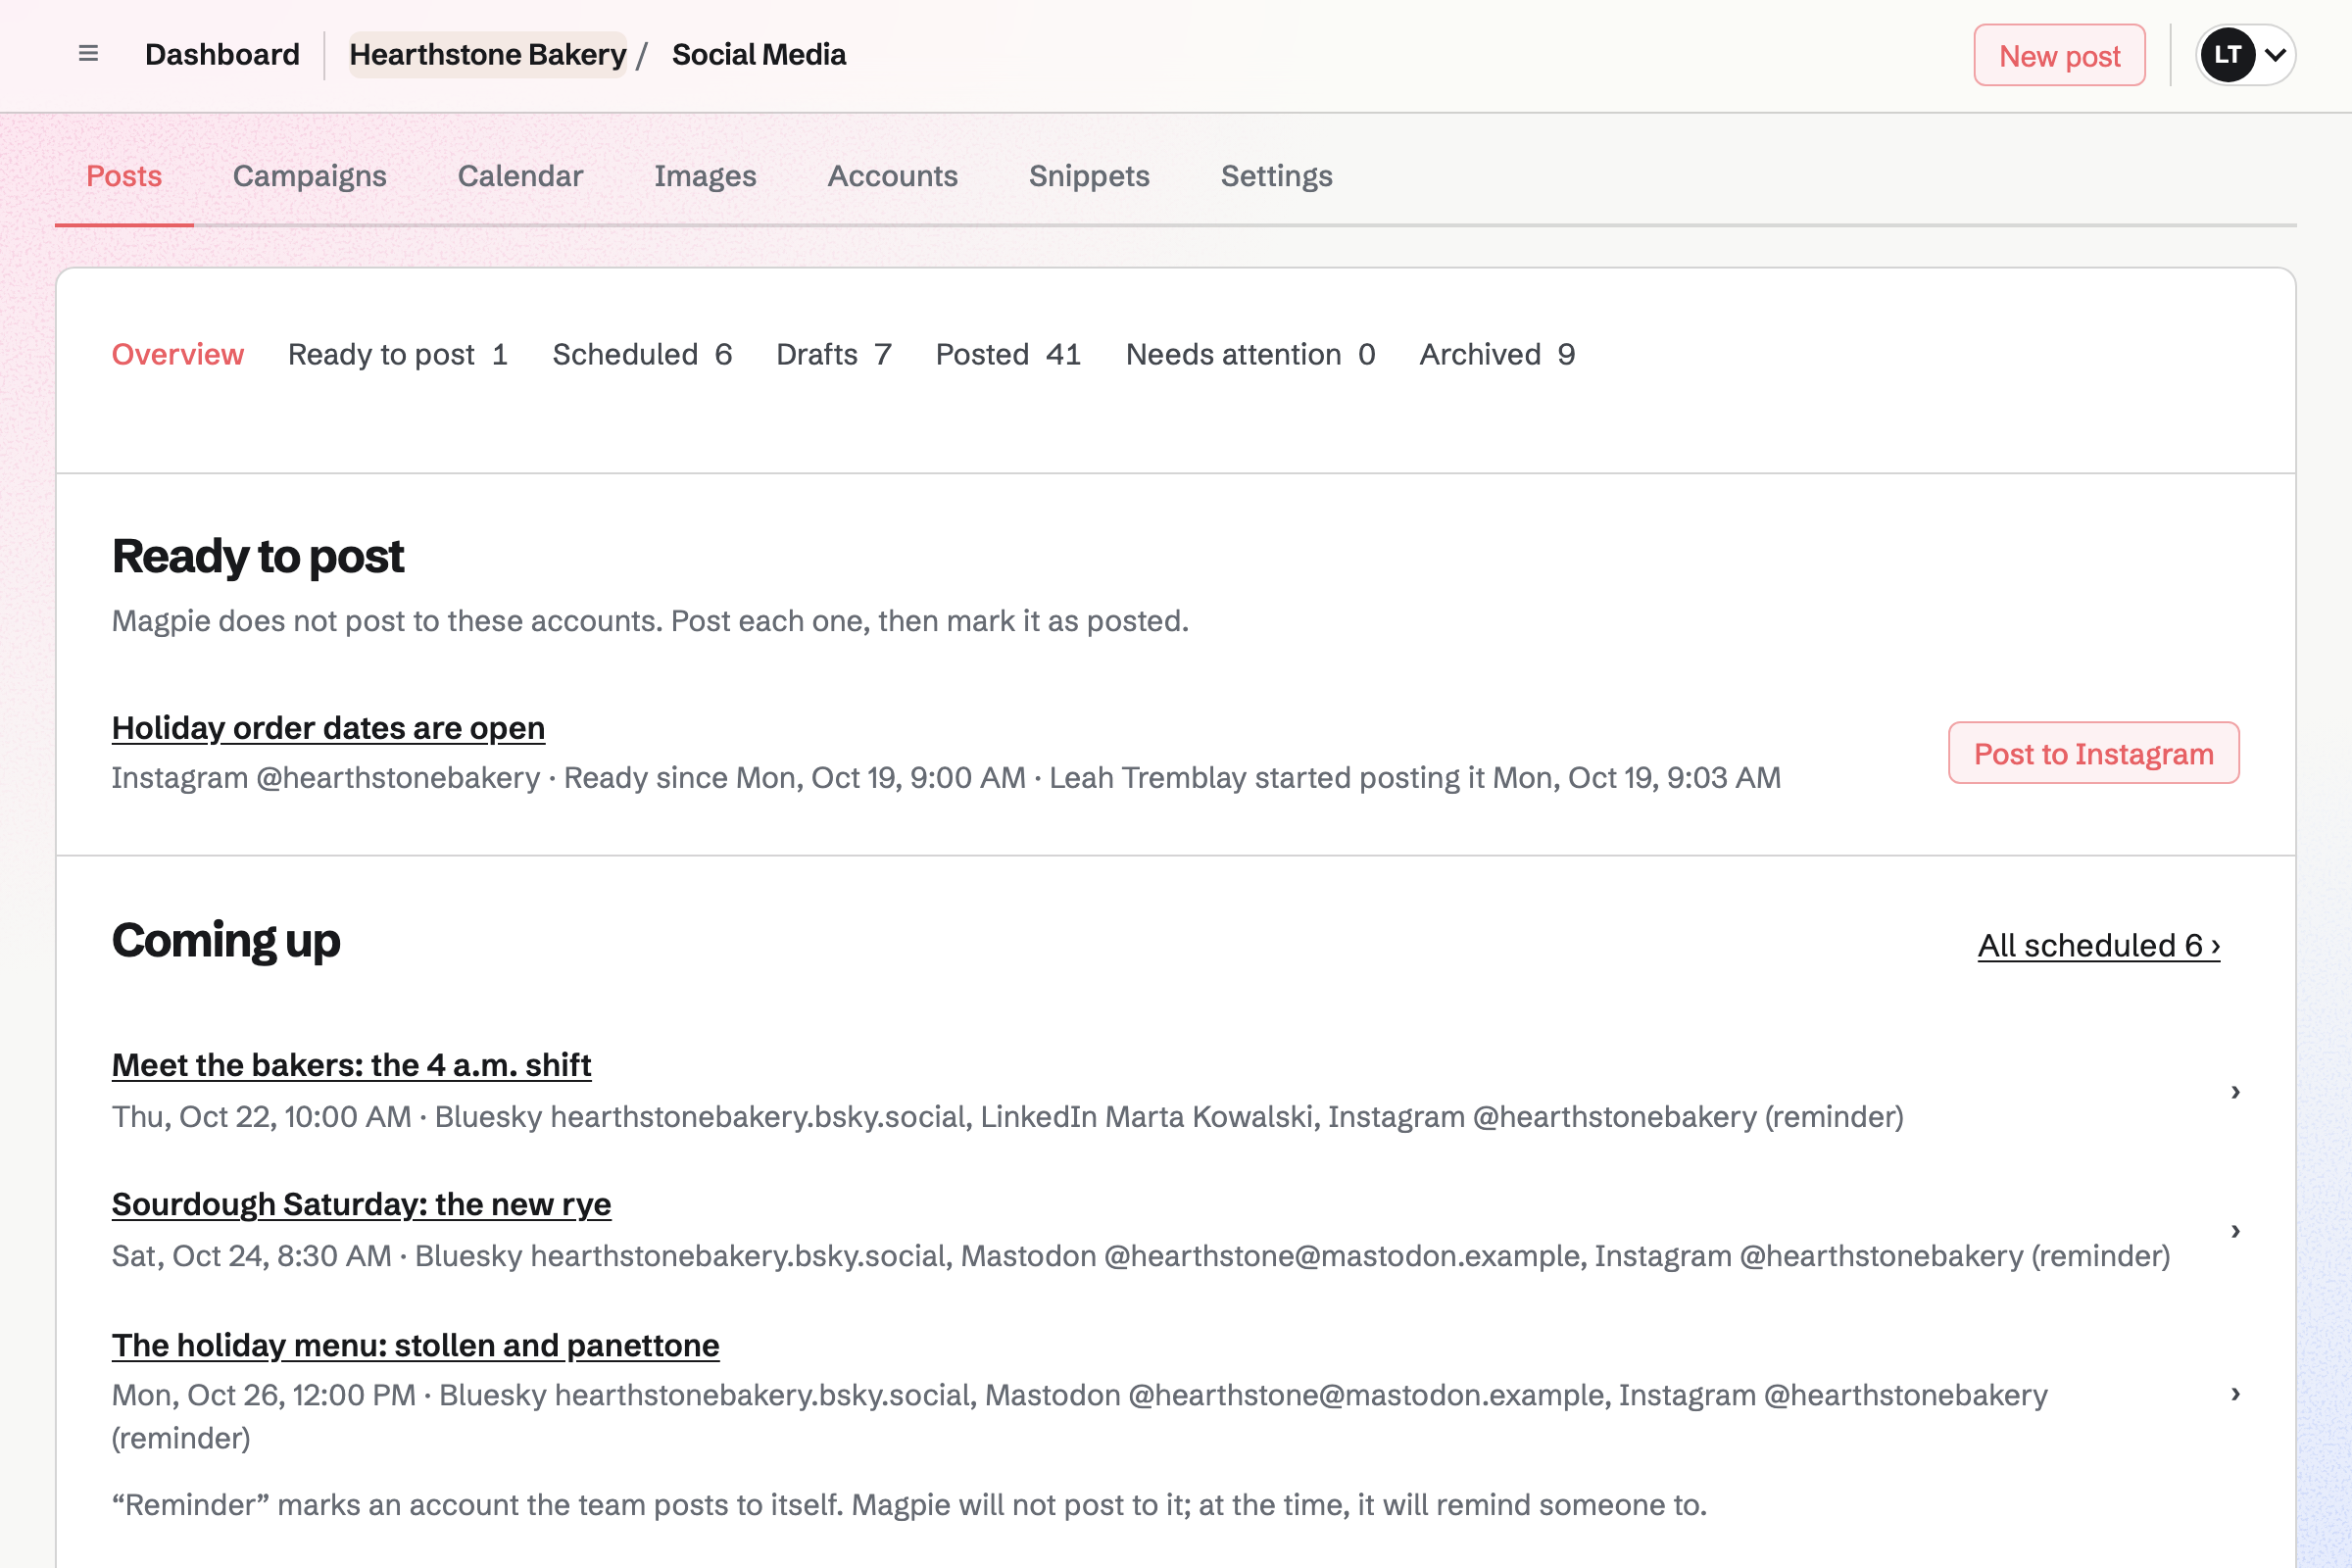Switch to the Posts tab
Viewport: 2352px width, 1568px height.
click(x=124, y=176)
